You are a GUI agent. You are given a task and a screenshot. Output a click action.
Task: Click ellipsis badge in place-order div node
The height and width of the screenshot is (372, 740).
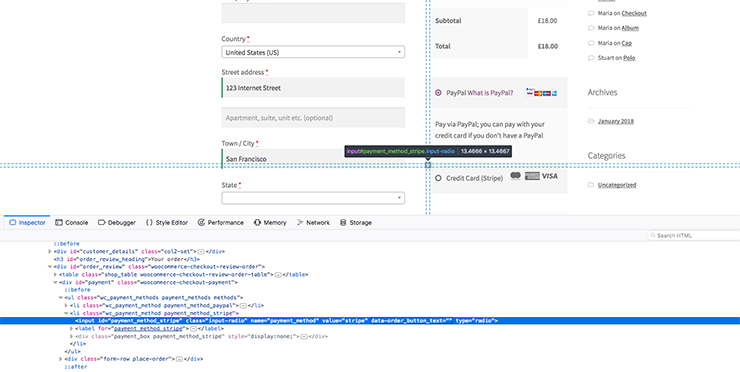pyautogui.click(x=179, y=359)
